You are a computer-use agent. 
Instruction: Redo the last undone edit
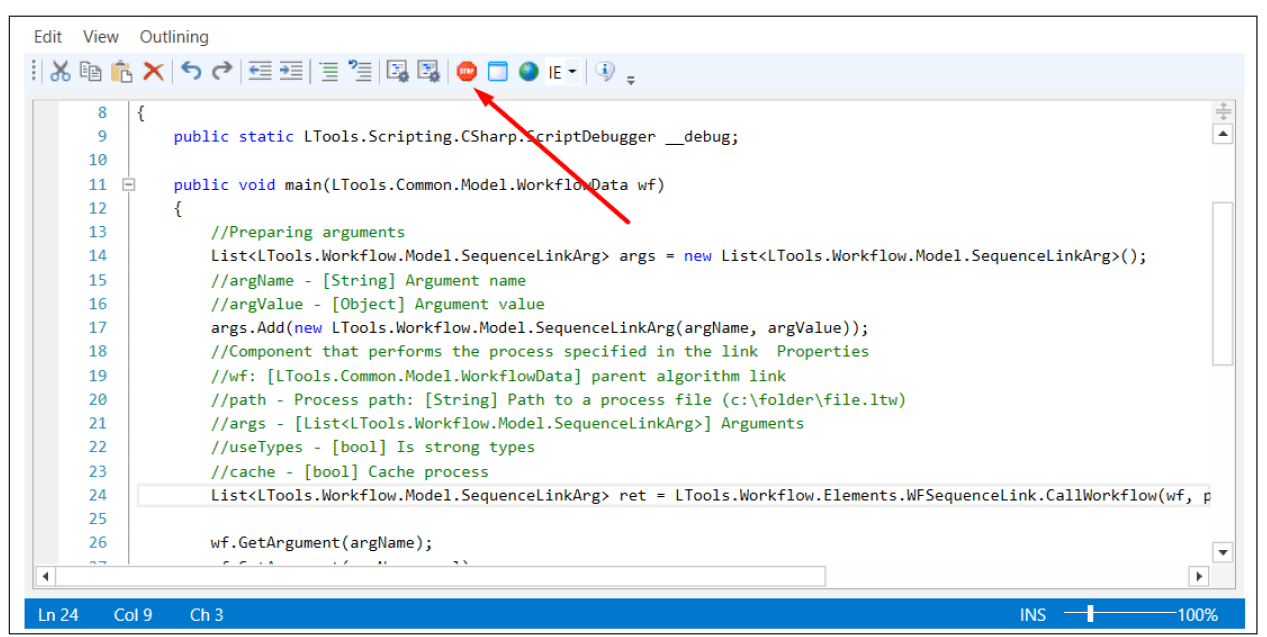222,71
